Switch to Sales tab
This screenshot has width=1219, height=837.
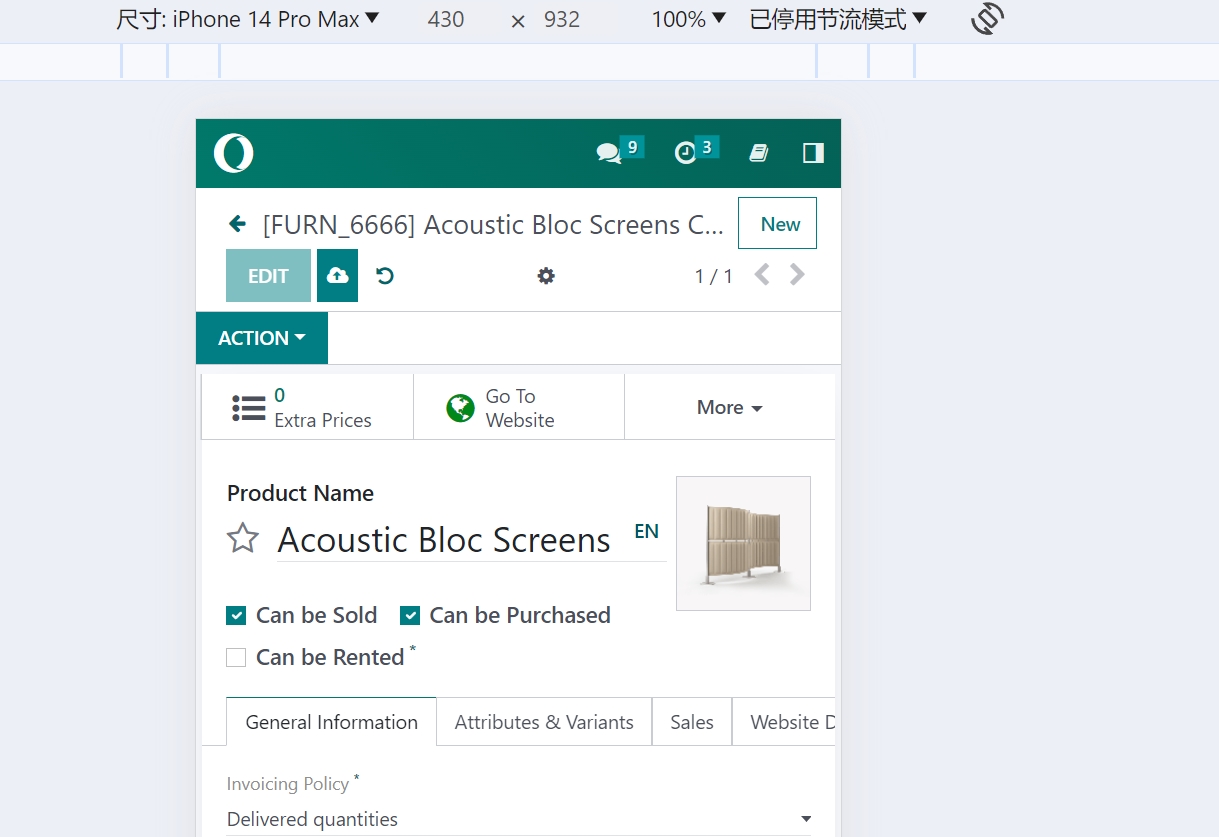click(x=692, y=722)
